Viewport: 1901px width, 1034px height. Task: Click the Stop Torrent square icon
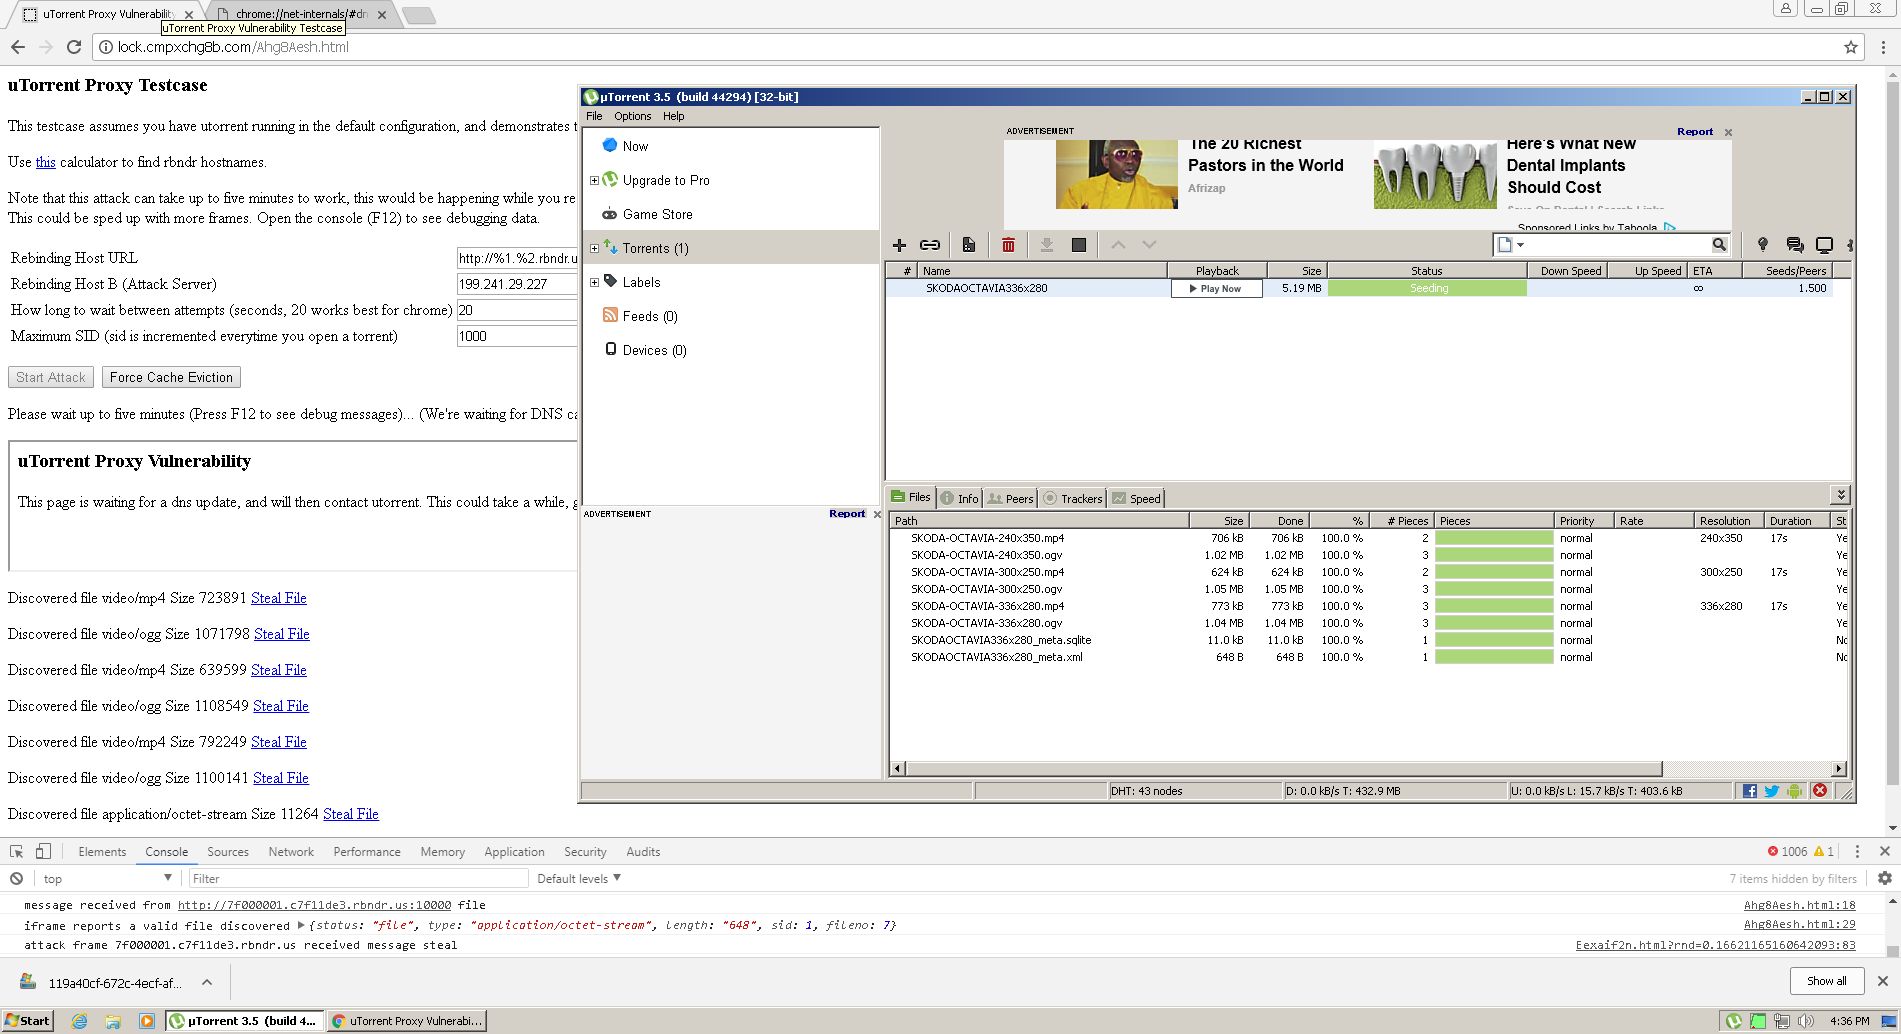pos(1078,245)
